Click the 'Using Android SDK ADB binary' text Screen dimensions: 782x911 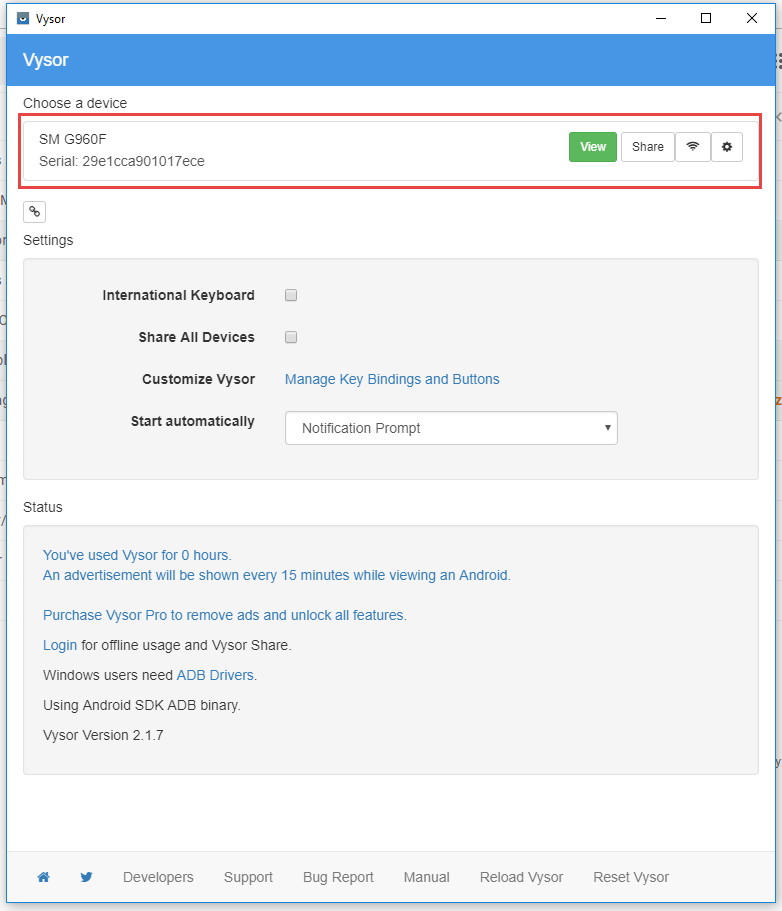(x=142, y=705)
